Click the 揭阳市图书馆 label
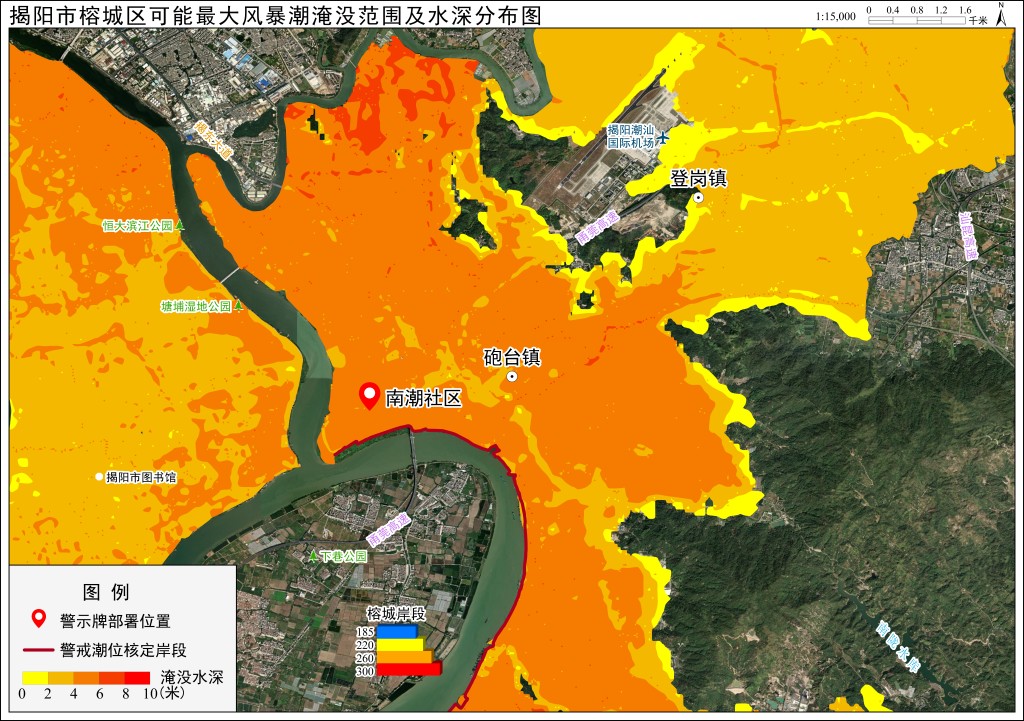This screenshot has height=721, width=1024. click(141, 477)
